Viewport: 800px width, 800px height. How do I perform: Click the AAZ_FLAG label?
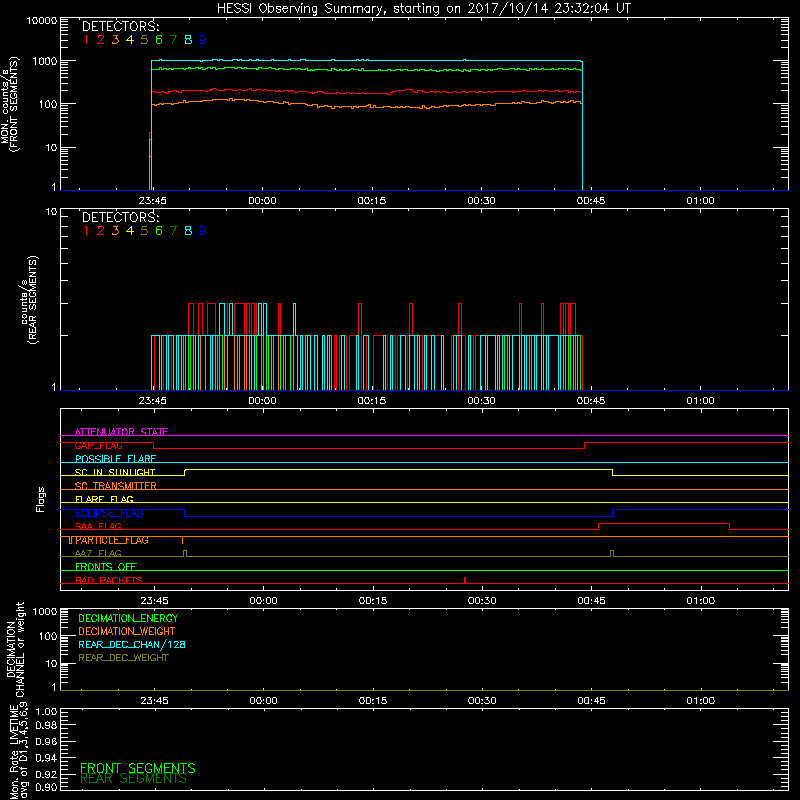coord(98,554)
